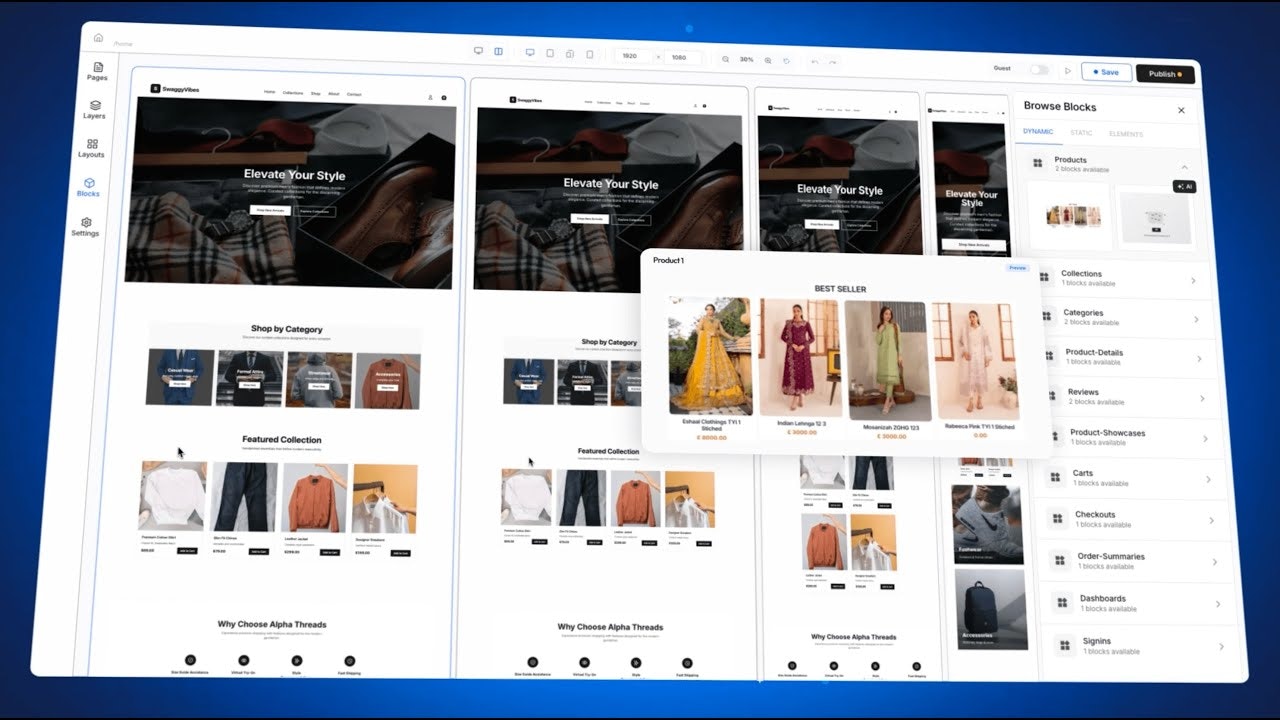Go to the home icon in top bar

[98, 38]
